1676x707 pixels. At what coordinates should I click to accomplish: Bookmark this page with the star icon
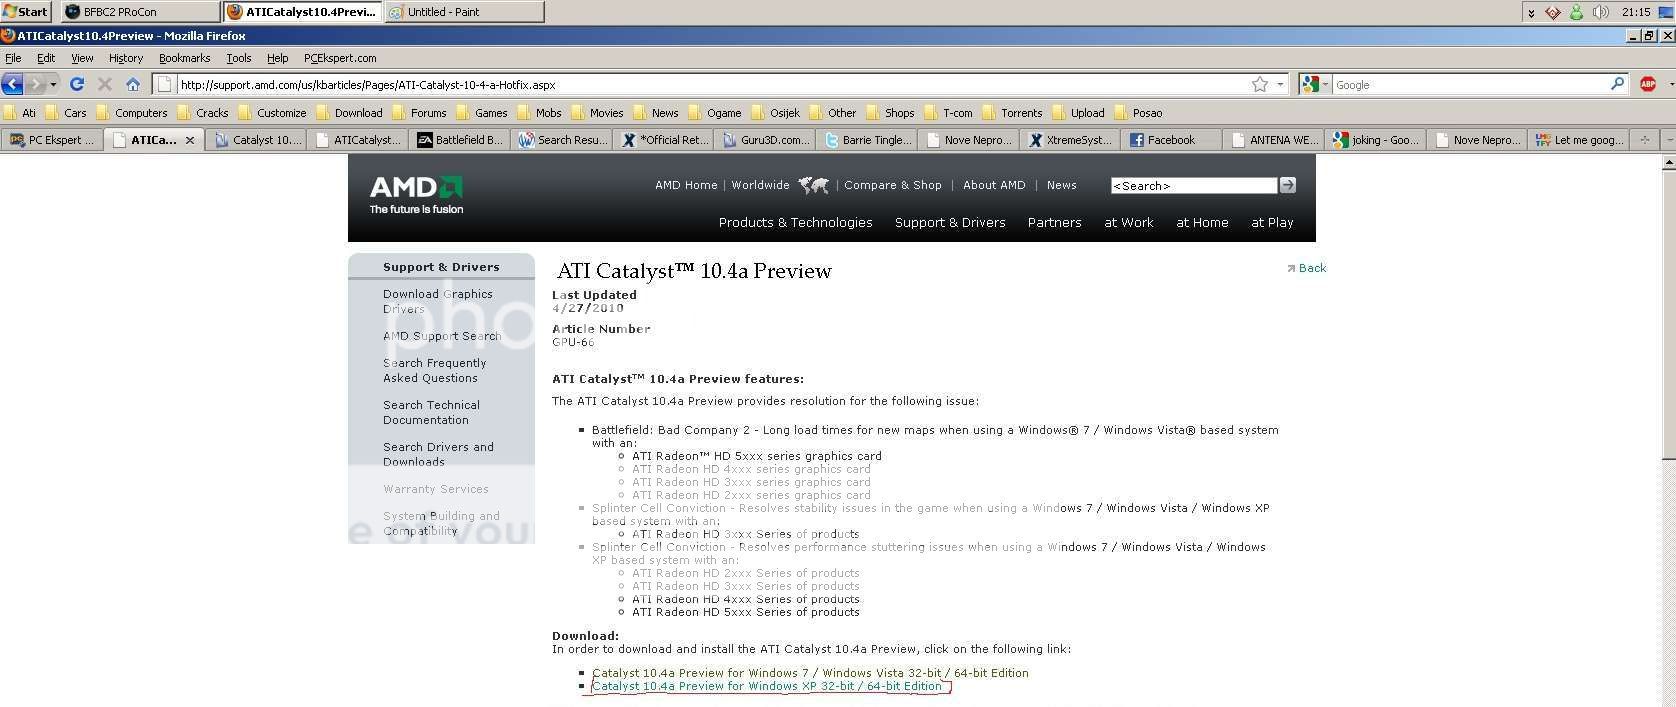[1260, 85]
